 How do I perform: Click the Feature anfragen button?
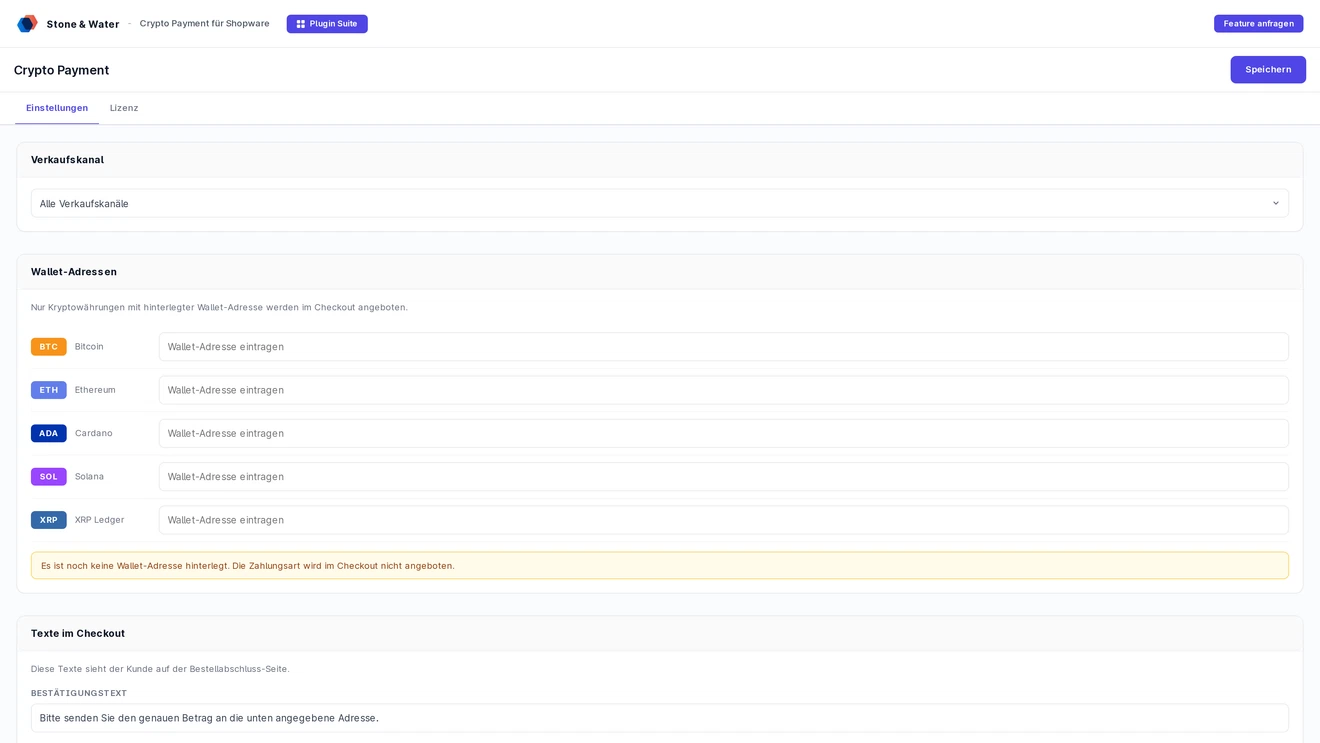(1258, 24)
